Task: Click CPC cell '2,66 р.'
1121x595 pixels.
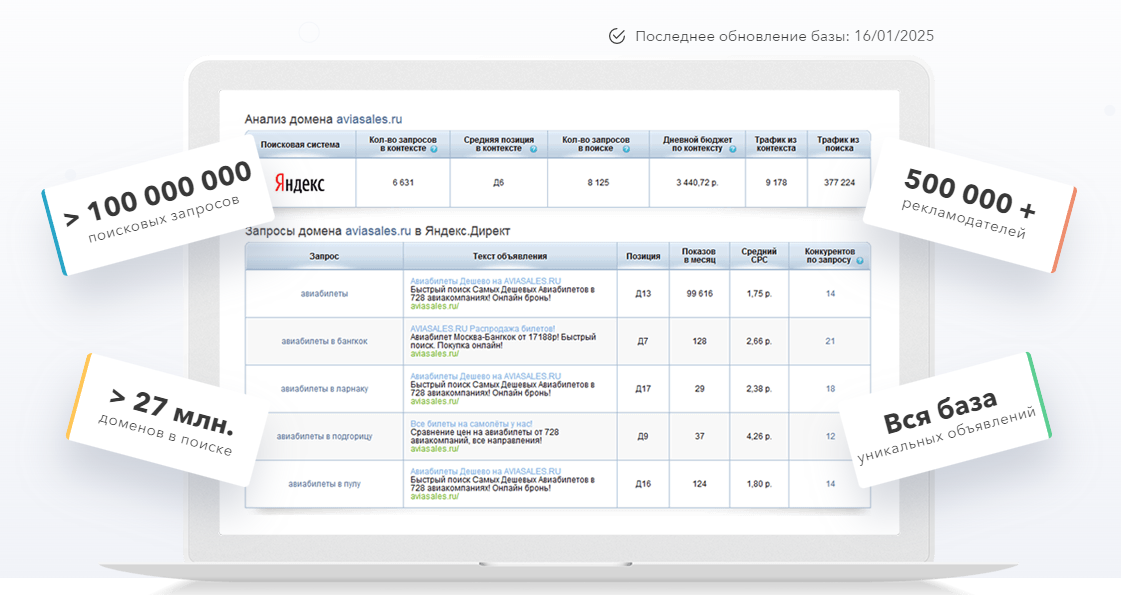Action: [x=759, y=341]
